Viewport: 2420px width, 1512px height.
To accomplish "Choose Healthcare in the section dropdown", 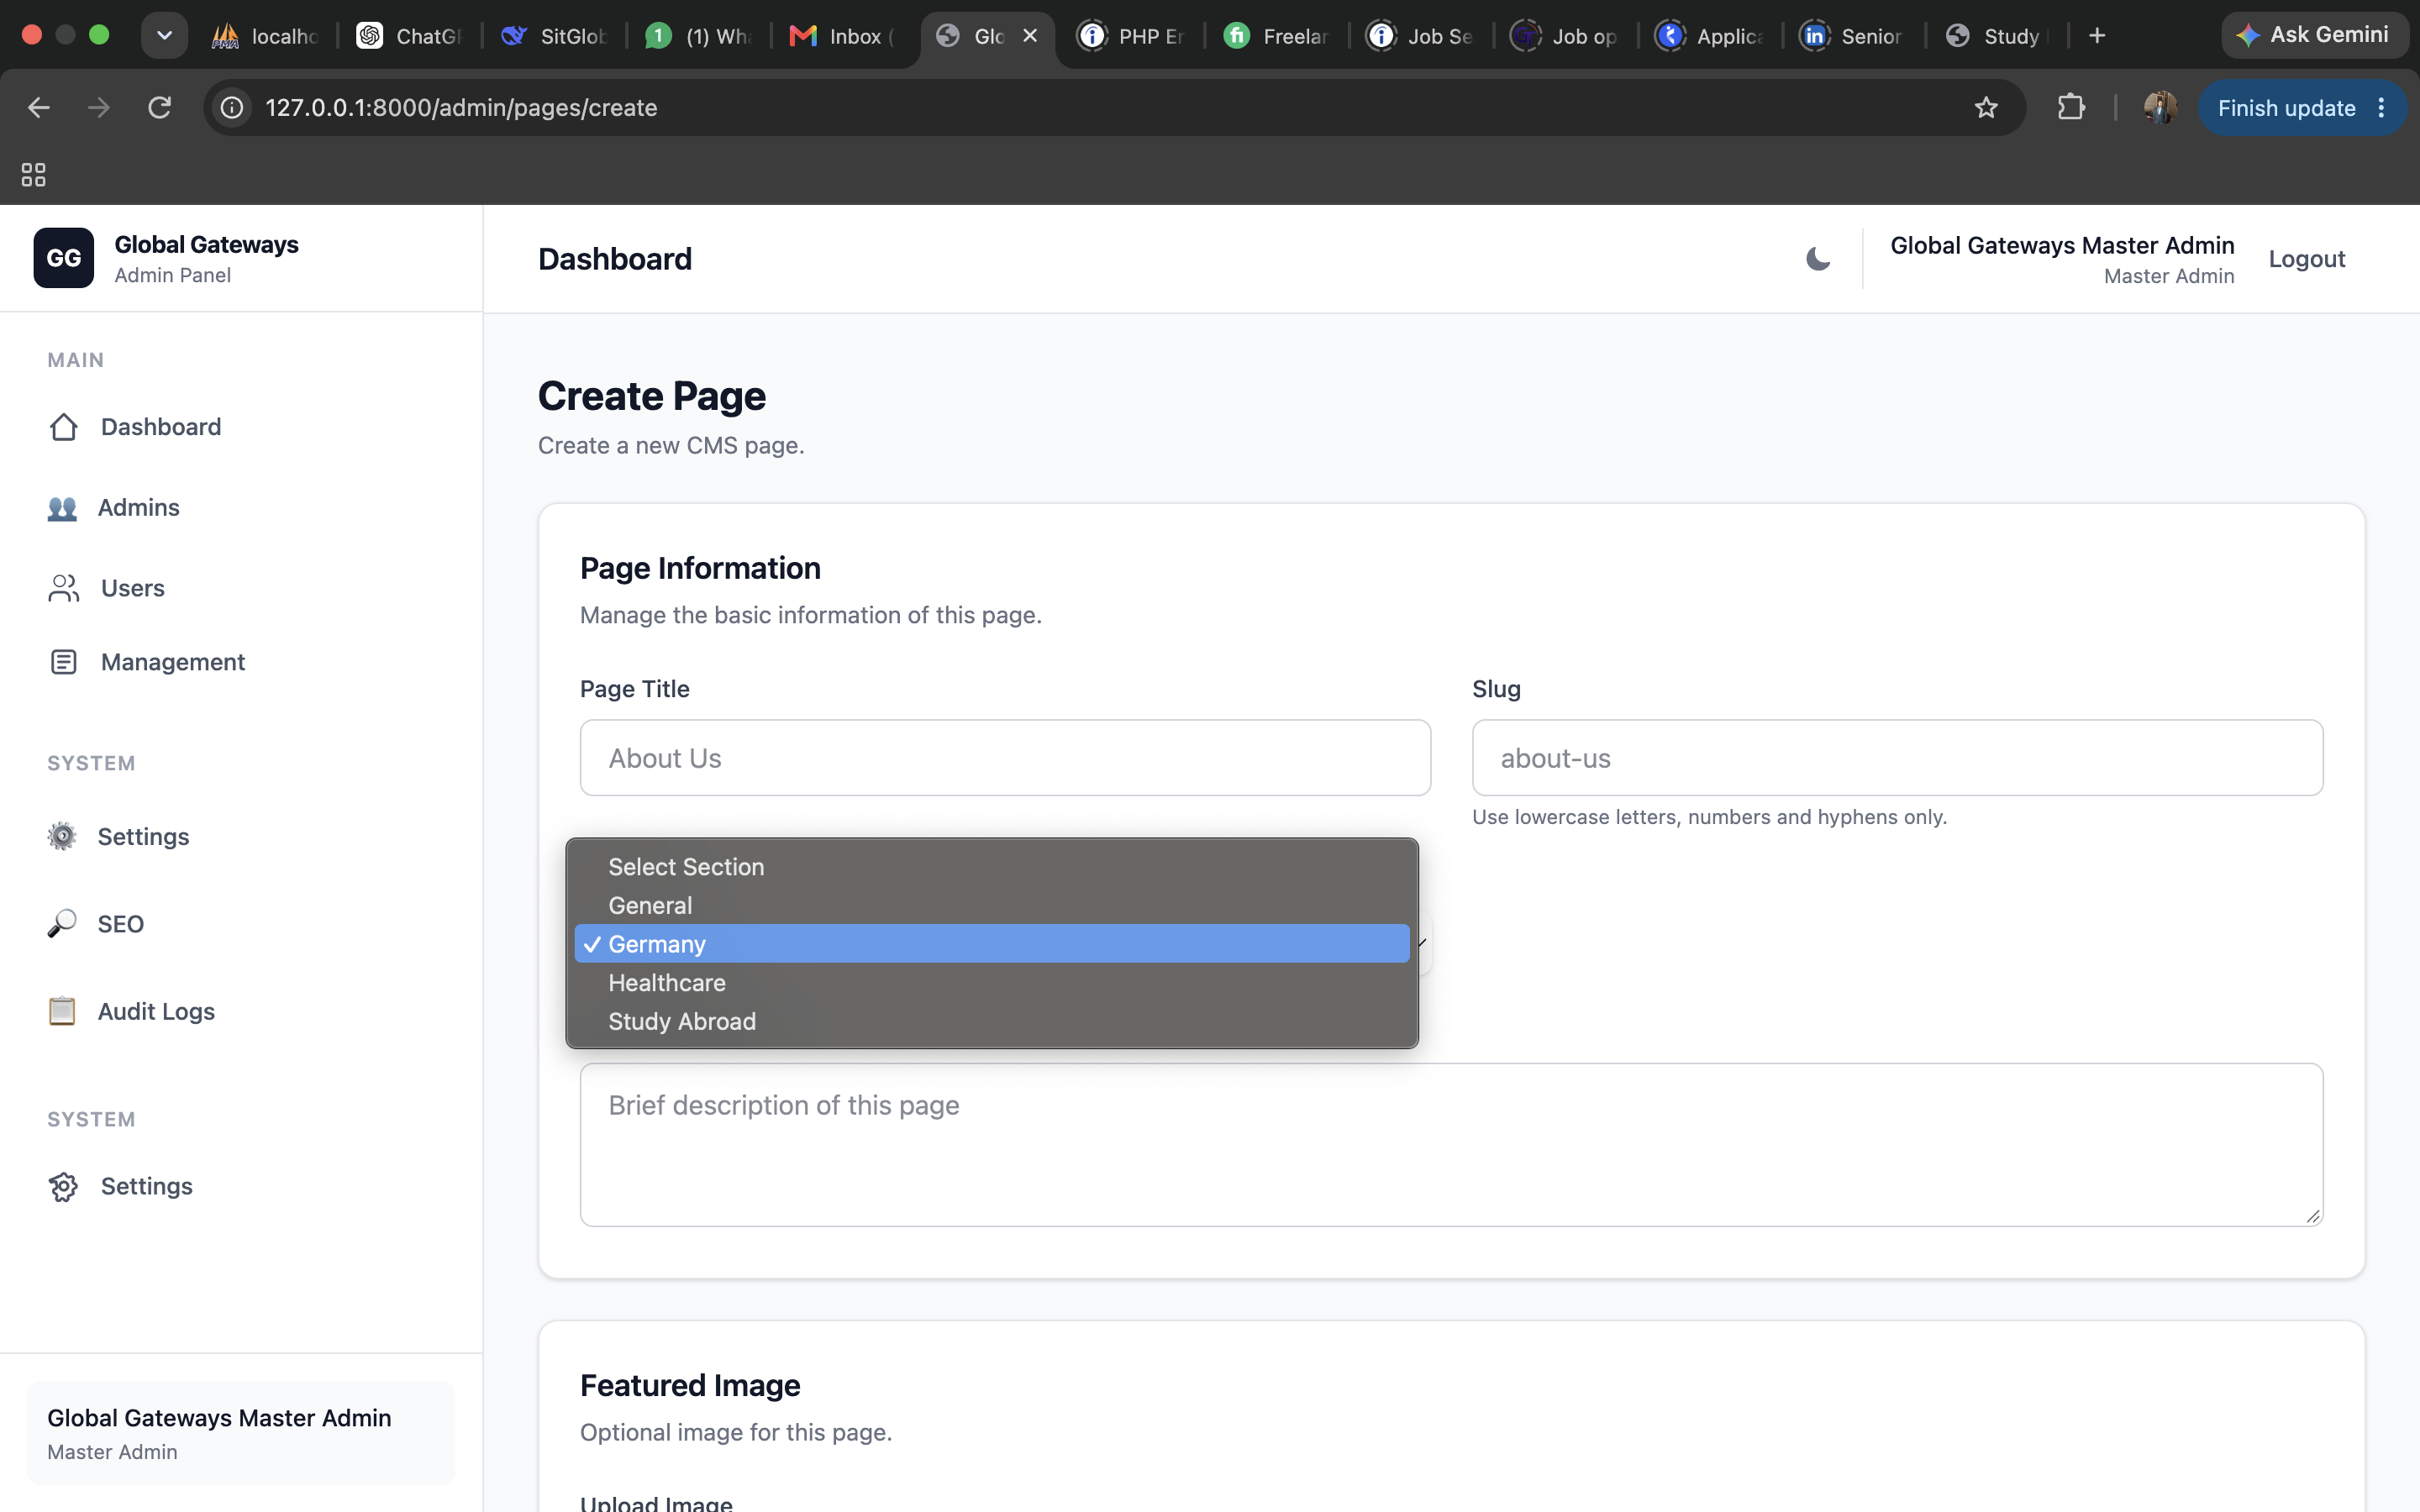I will 992,983.
